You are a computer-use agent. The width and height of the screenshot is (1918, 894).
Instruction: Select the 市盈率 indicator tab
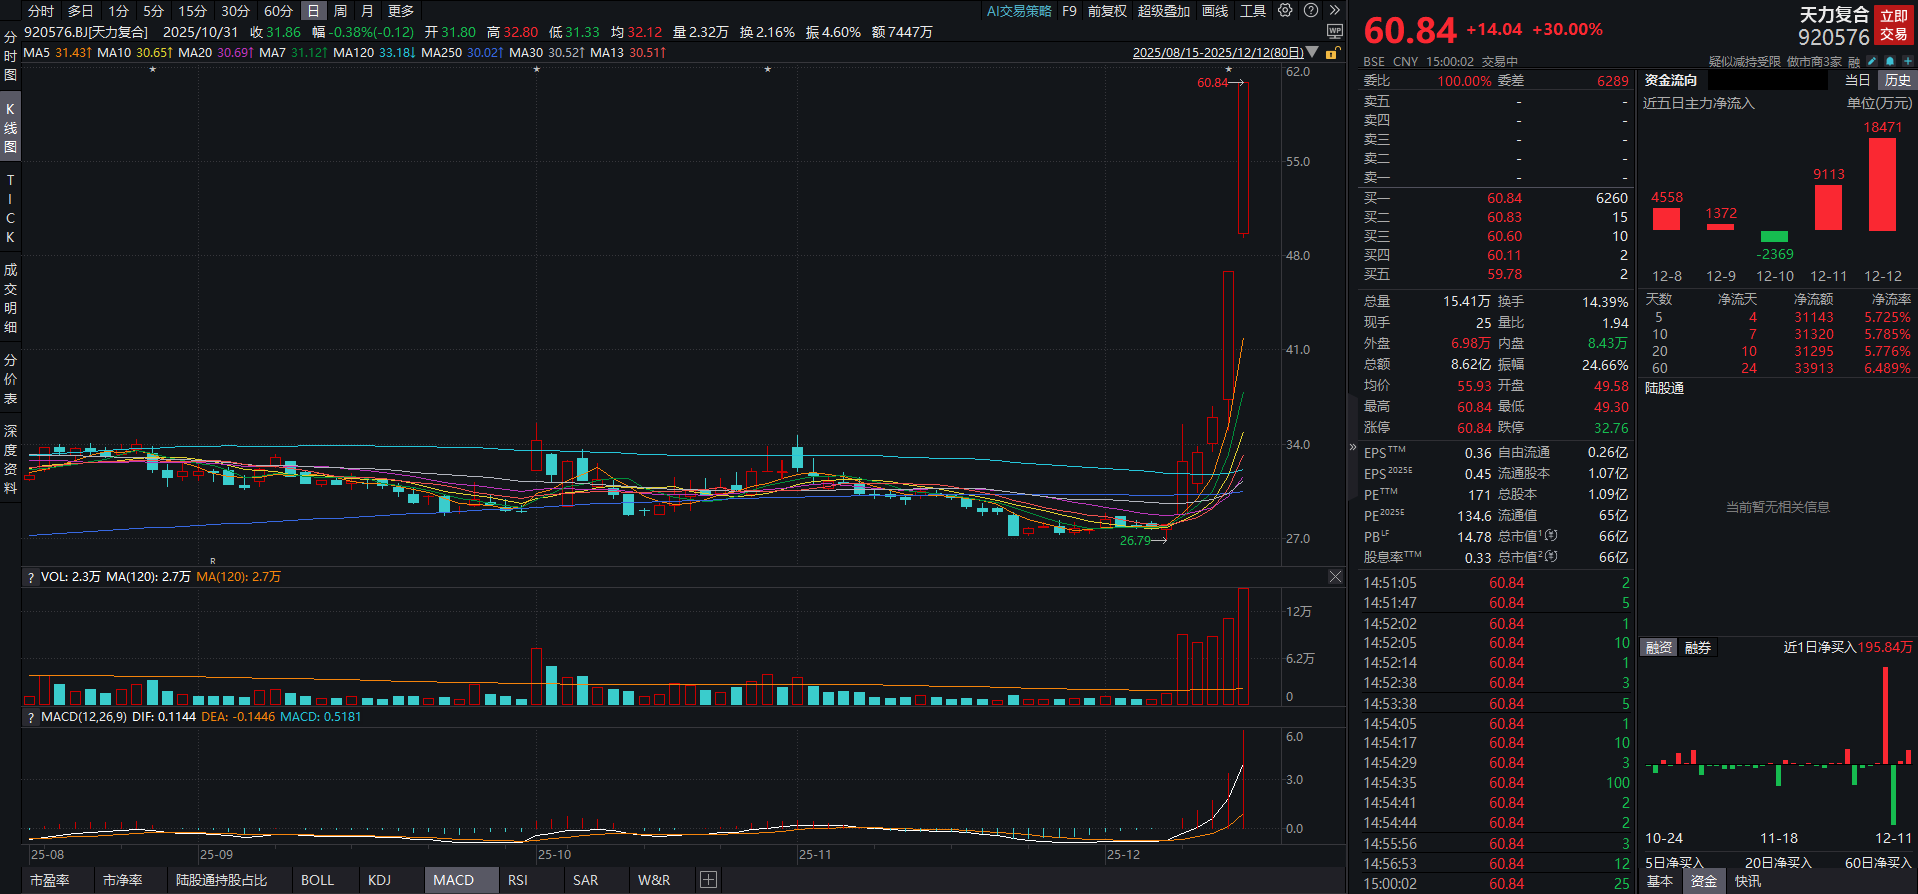(49, 880)
